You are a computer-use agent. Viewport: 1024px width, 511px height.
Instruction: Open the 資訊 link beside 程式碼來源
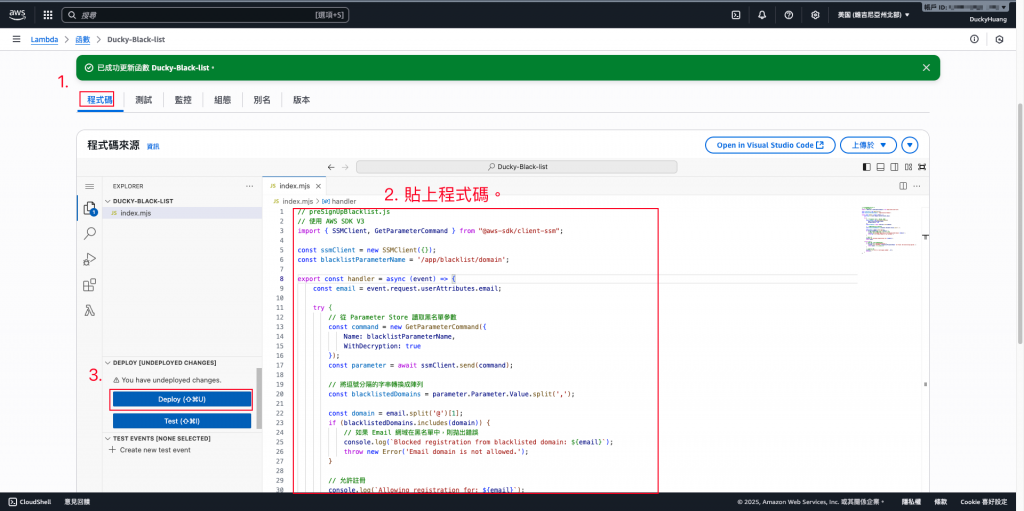tap(153, 146)
